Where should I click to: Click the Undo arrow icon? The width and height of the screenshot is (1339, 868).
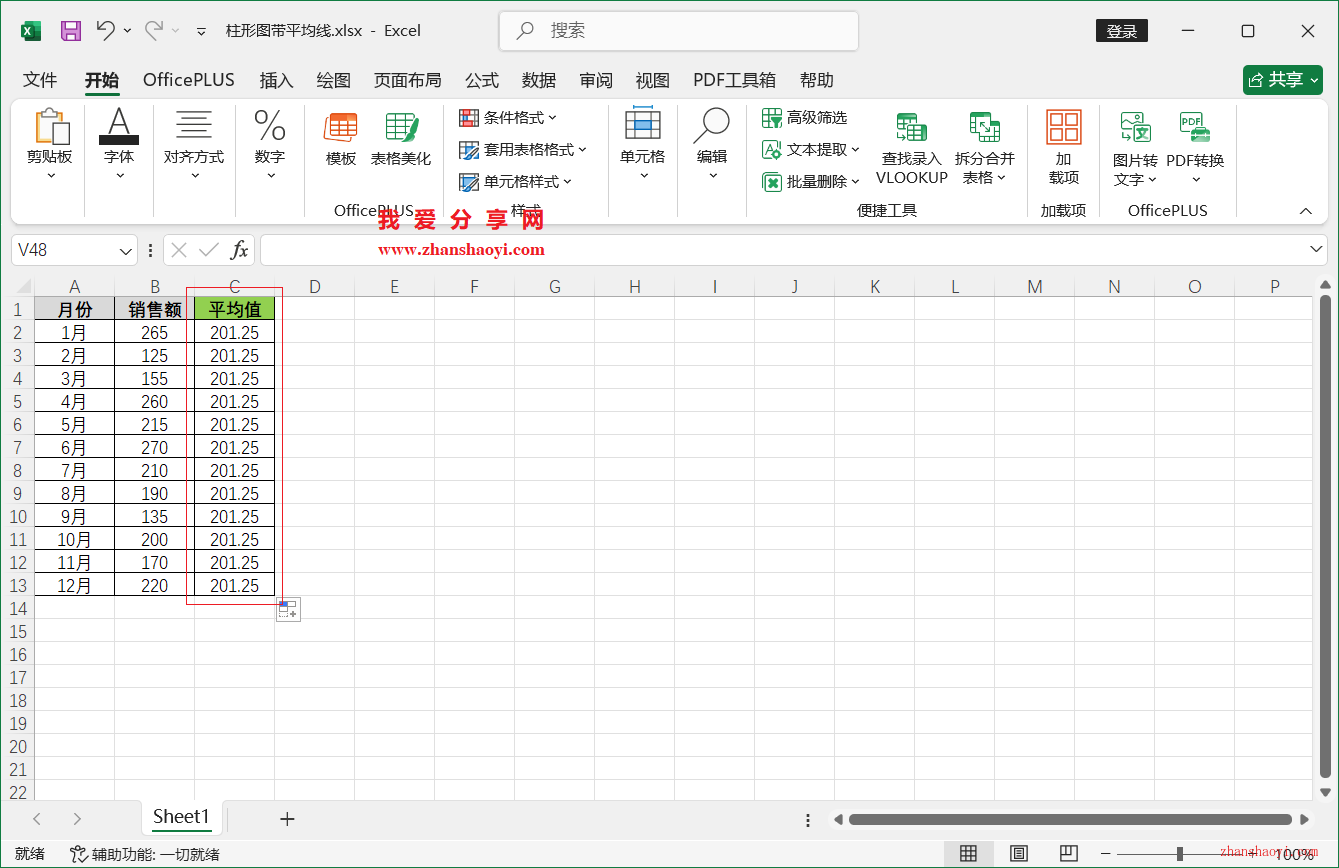tap(106, 31)
